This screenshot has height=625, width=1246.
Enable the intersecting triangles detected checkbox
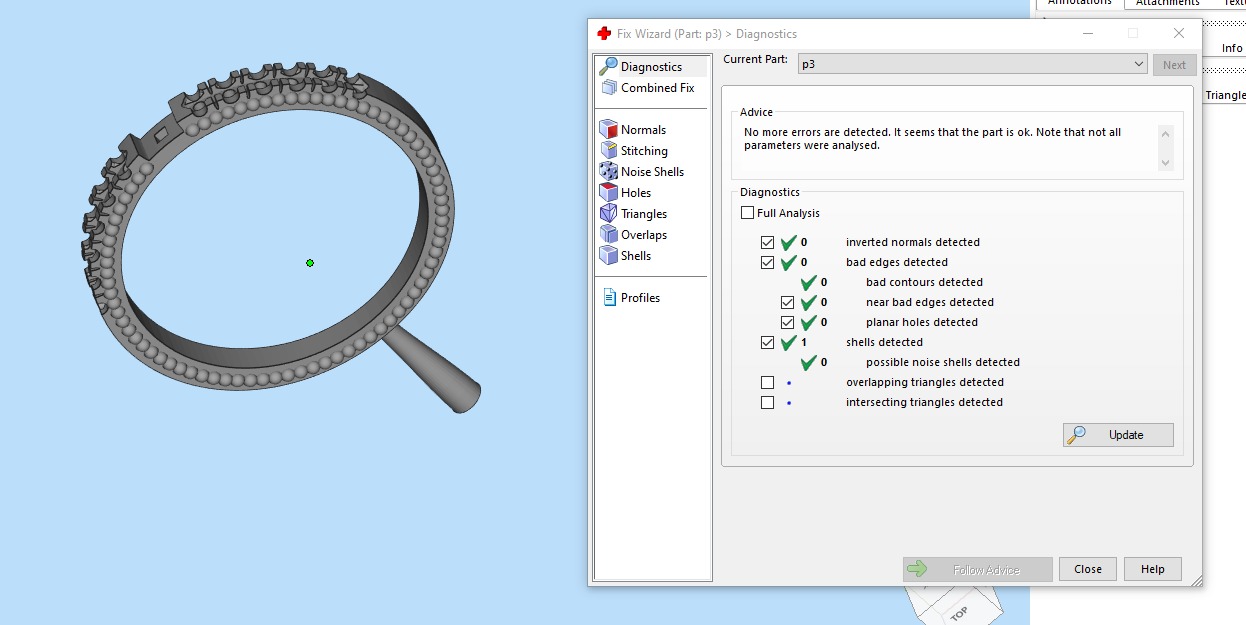tap(767, 402)
